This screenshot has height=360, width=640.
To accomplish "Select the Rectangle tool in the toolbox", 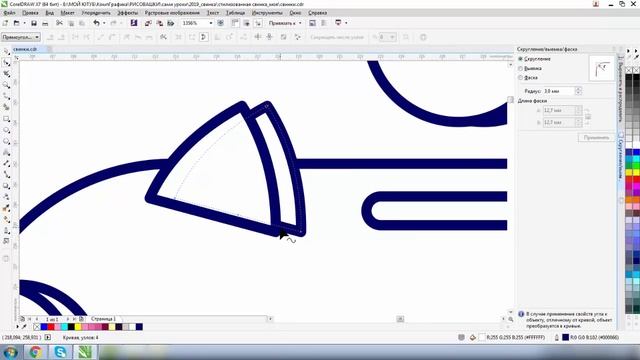I will click(6, 119).
